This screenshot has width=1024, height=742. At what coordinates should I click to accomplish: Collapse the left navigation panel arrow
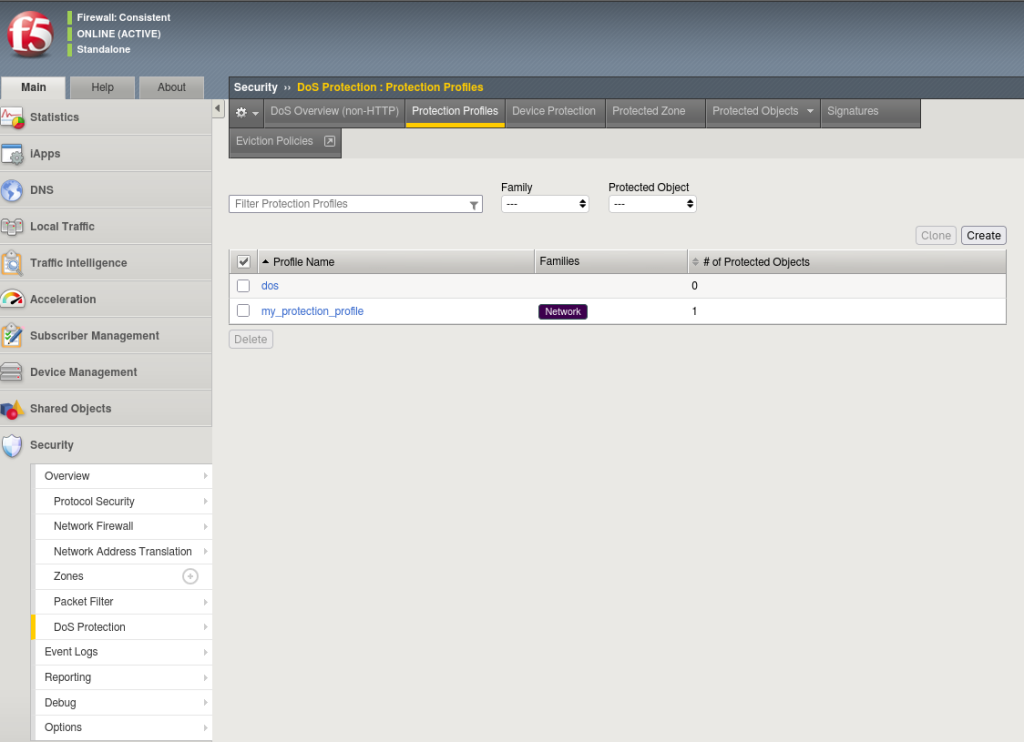218,108
